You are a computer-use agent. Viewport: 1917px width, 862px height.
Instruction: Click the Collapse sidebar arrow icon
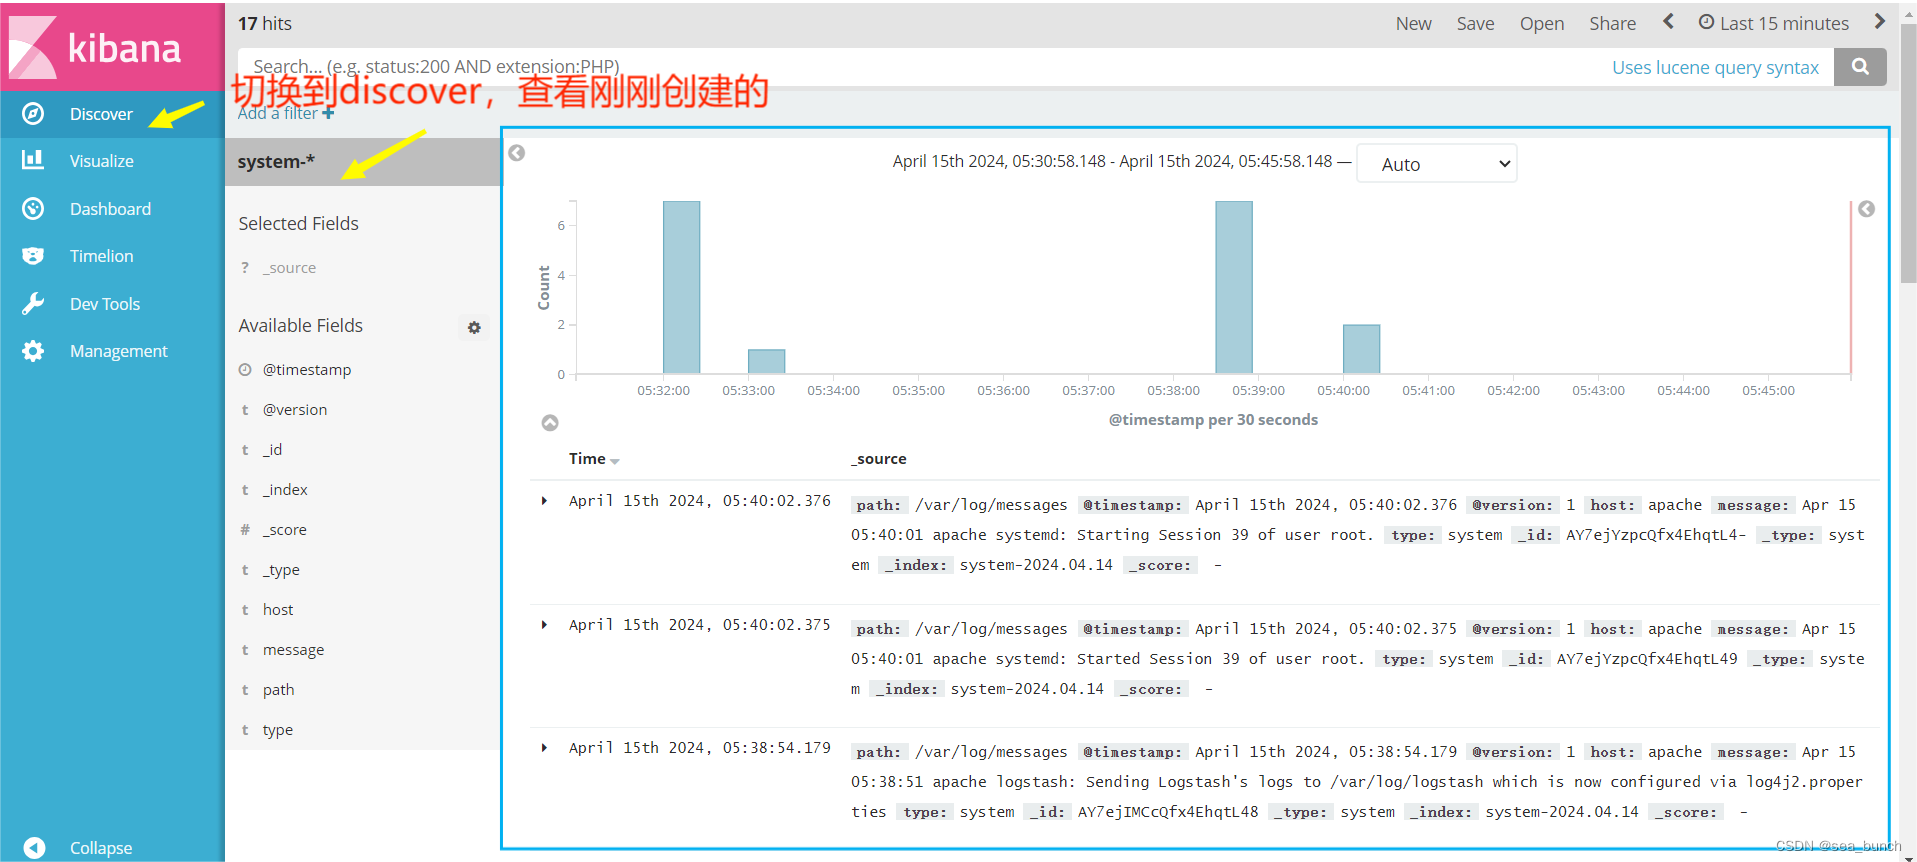tap(34, 848)
